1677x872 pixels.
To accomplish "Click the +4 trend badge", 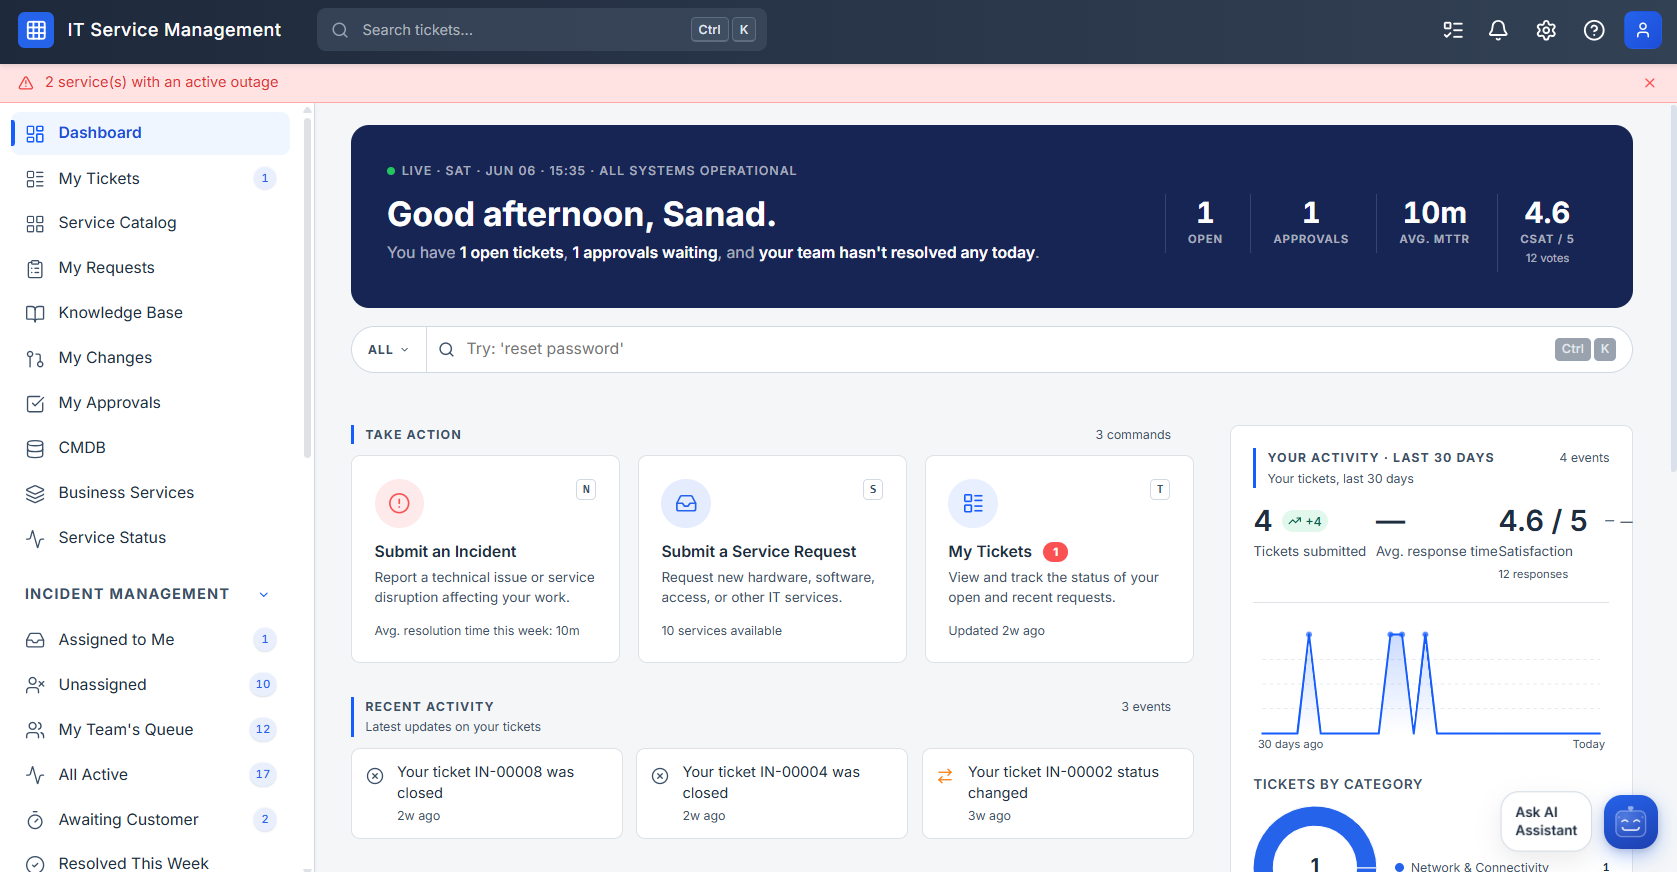I will 1305,521.
